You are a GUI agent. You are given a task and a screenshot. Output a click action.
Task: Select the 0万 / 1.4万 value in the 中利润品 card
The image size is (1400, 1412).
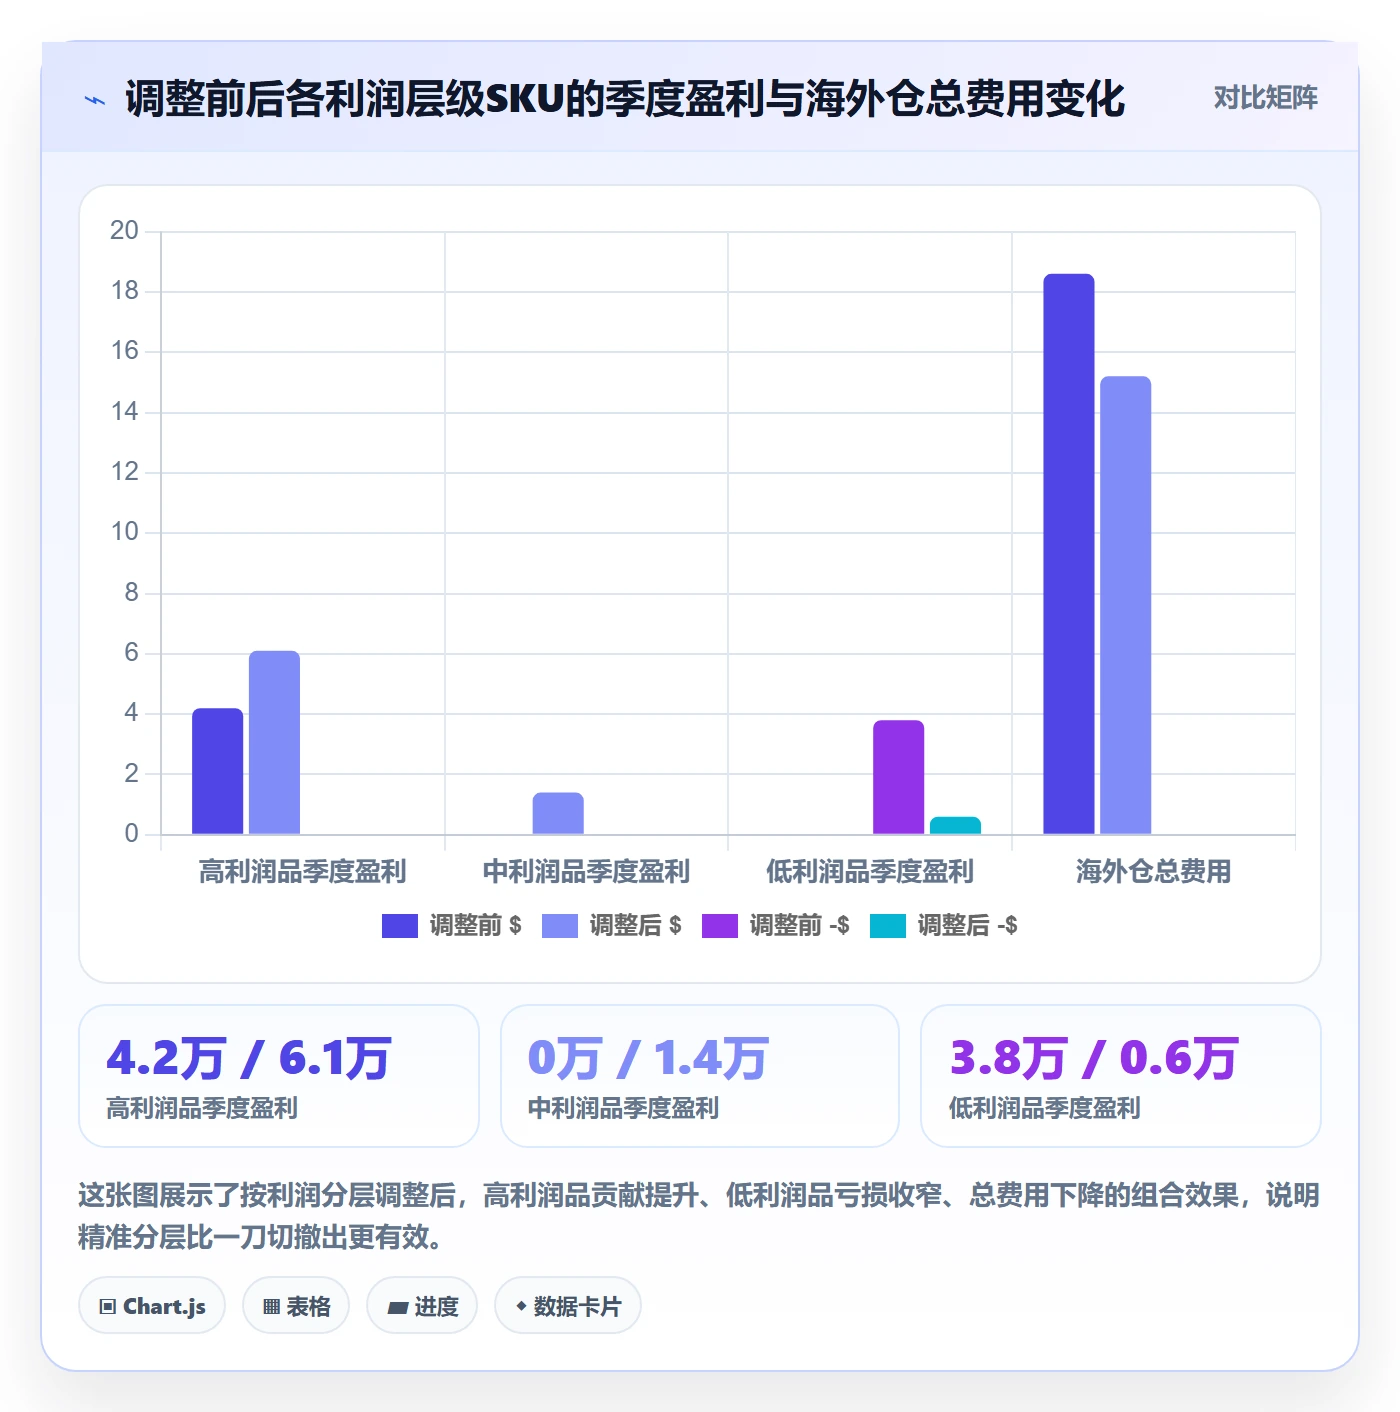tap(648, 1058)
